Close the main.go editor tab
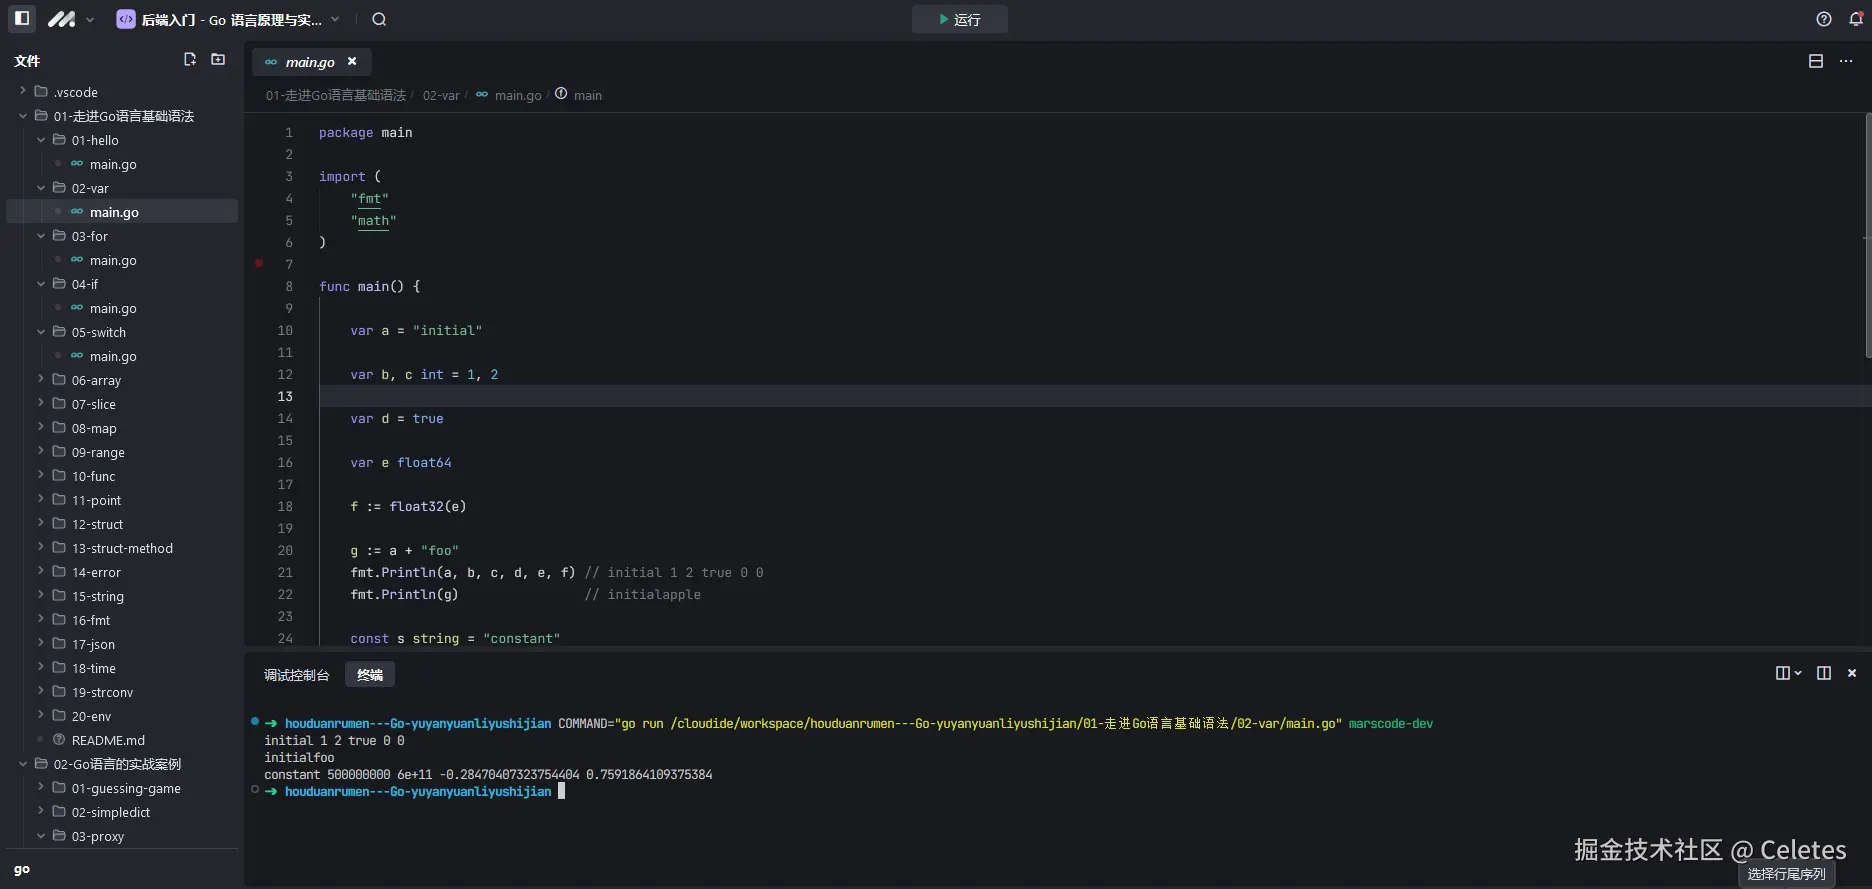This screenshot has height=889, width=1872. click(352, 62)
